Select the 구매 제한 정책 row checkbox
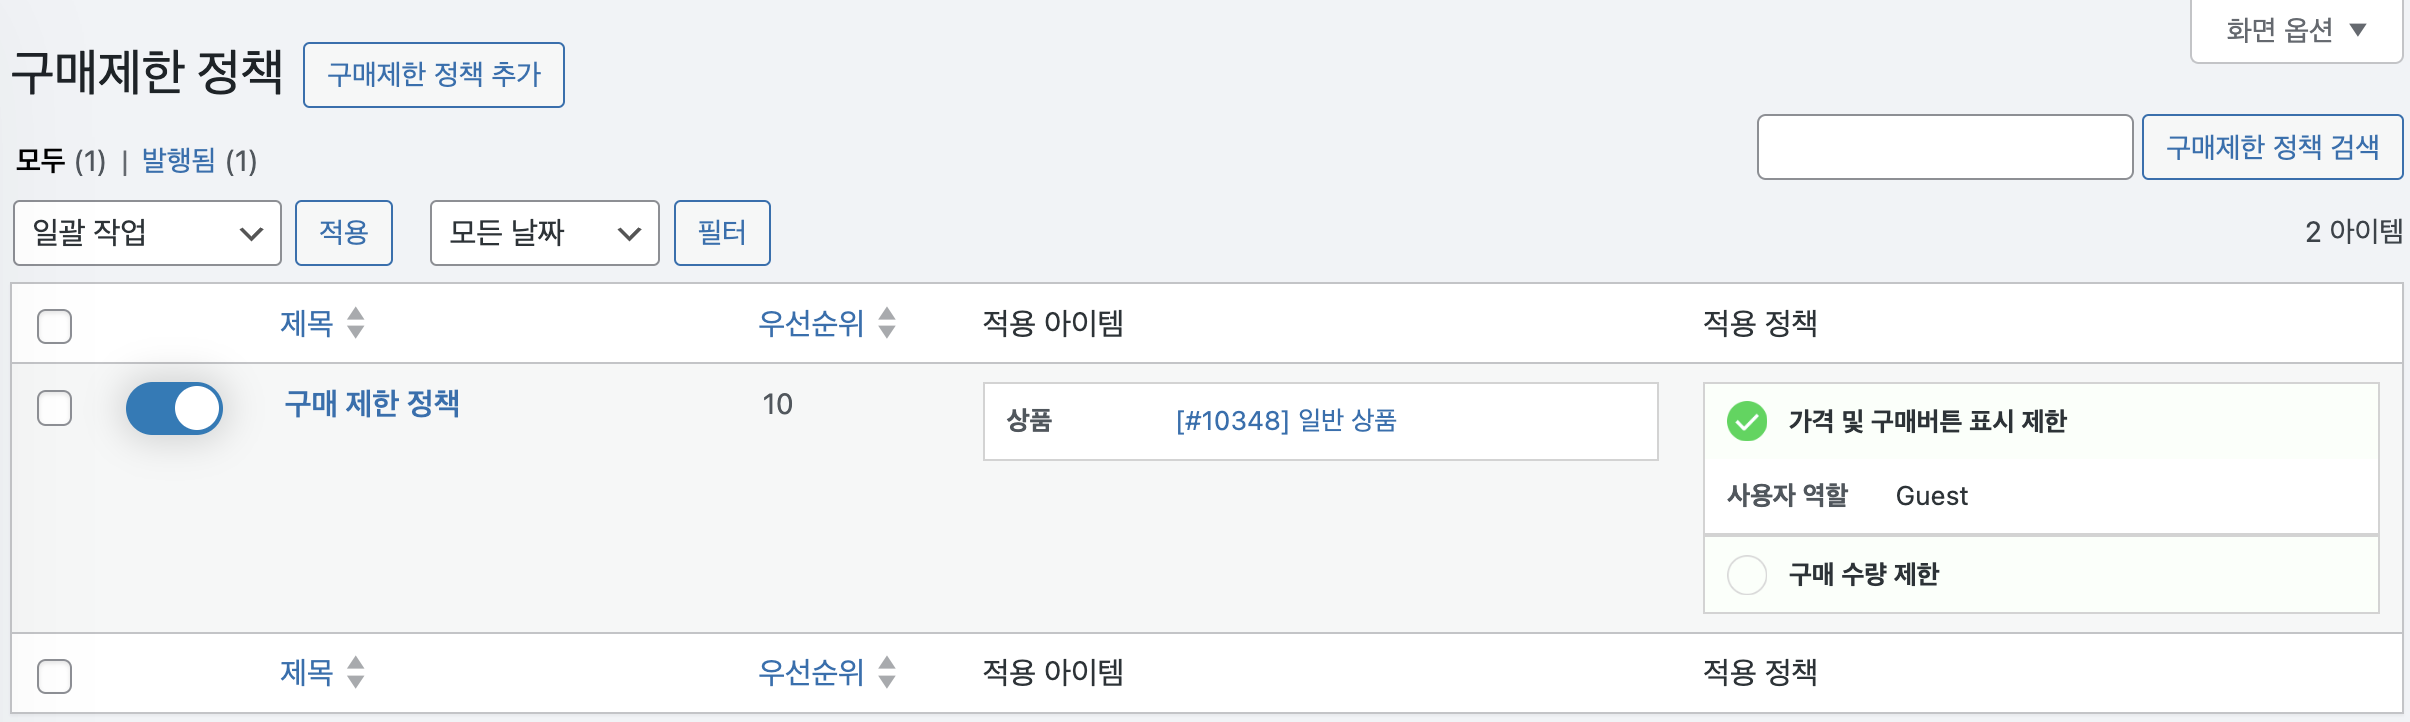The width and height of the screenshot is (2410, 722). (54, 408)
